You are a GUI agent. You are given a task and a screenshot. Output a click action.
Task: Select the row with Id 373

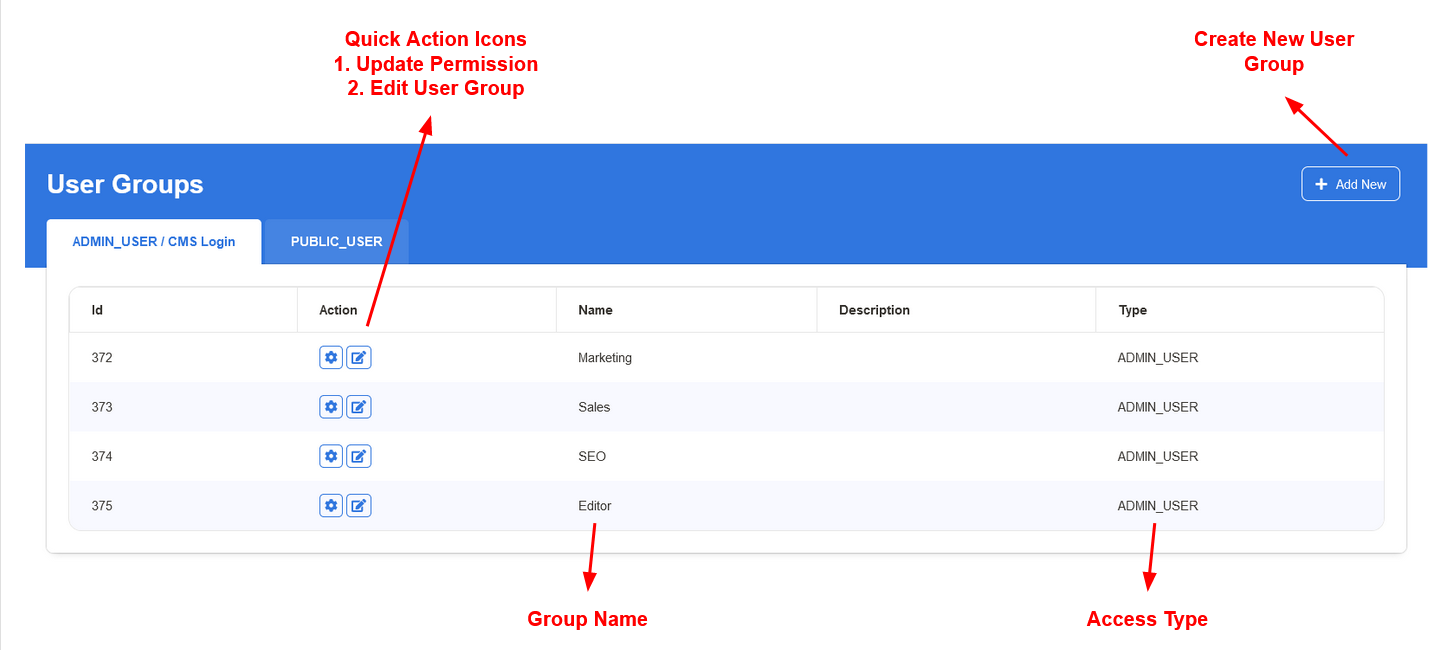[102, 407]
